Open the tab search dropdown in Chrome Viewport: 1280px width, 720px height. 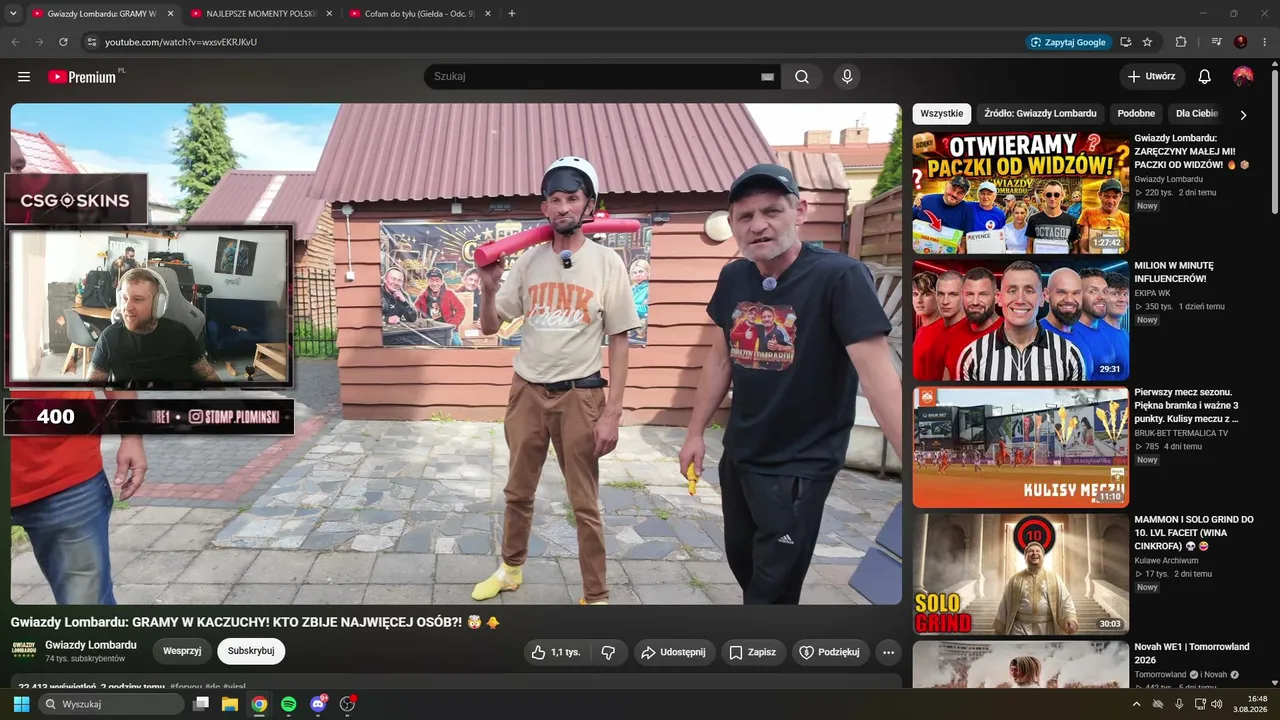pyautogui.click(x=13, y=14)
